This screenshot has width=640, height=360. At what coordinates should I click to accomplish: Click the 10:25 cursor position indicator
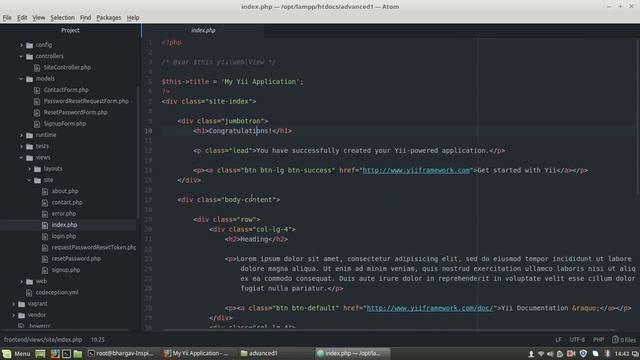[98, 340]
